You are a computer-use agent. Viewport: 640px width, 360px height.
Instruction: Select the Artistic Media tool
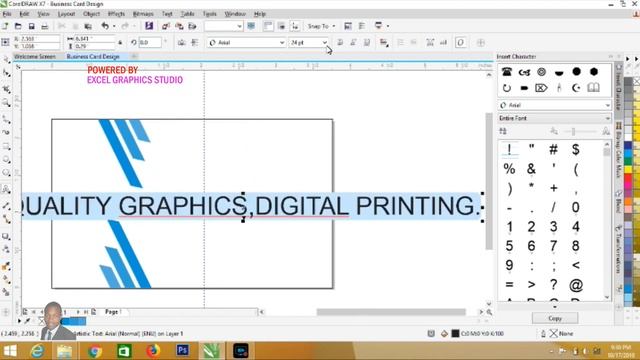tap(6, 133)
